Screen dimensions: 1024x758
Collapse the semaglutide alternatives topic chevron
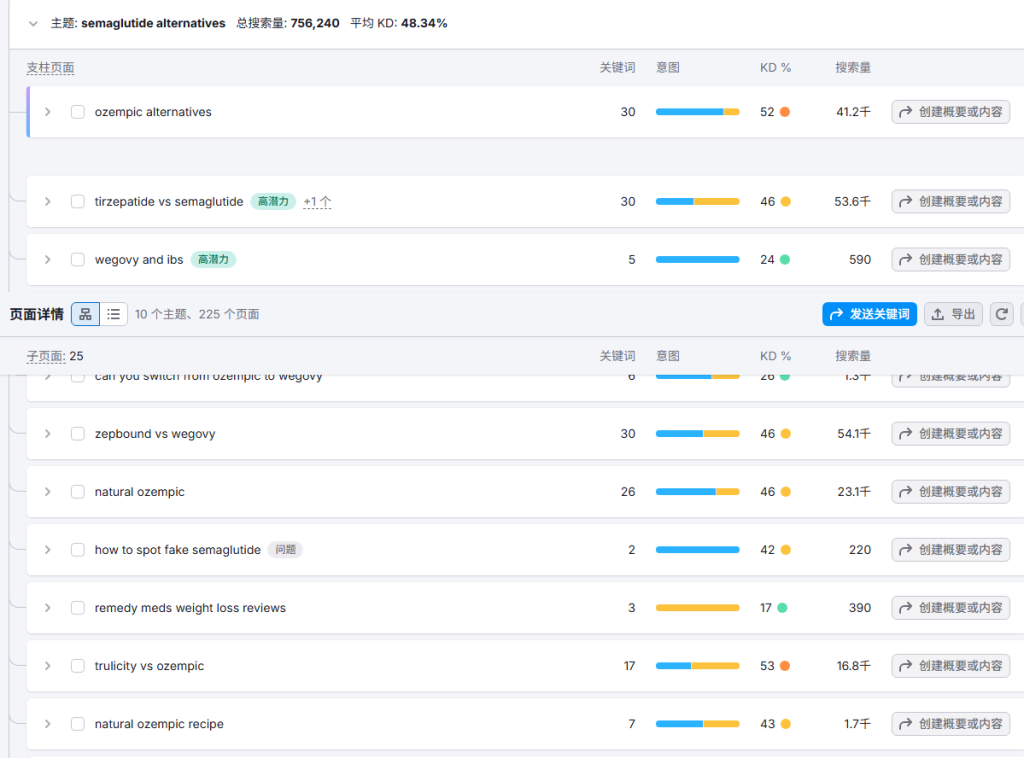point(33,24)
